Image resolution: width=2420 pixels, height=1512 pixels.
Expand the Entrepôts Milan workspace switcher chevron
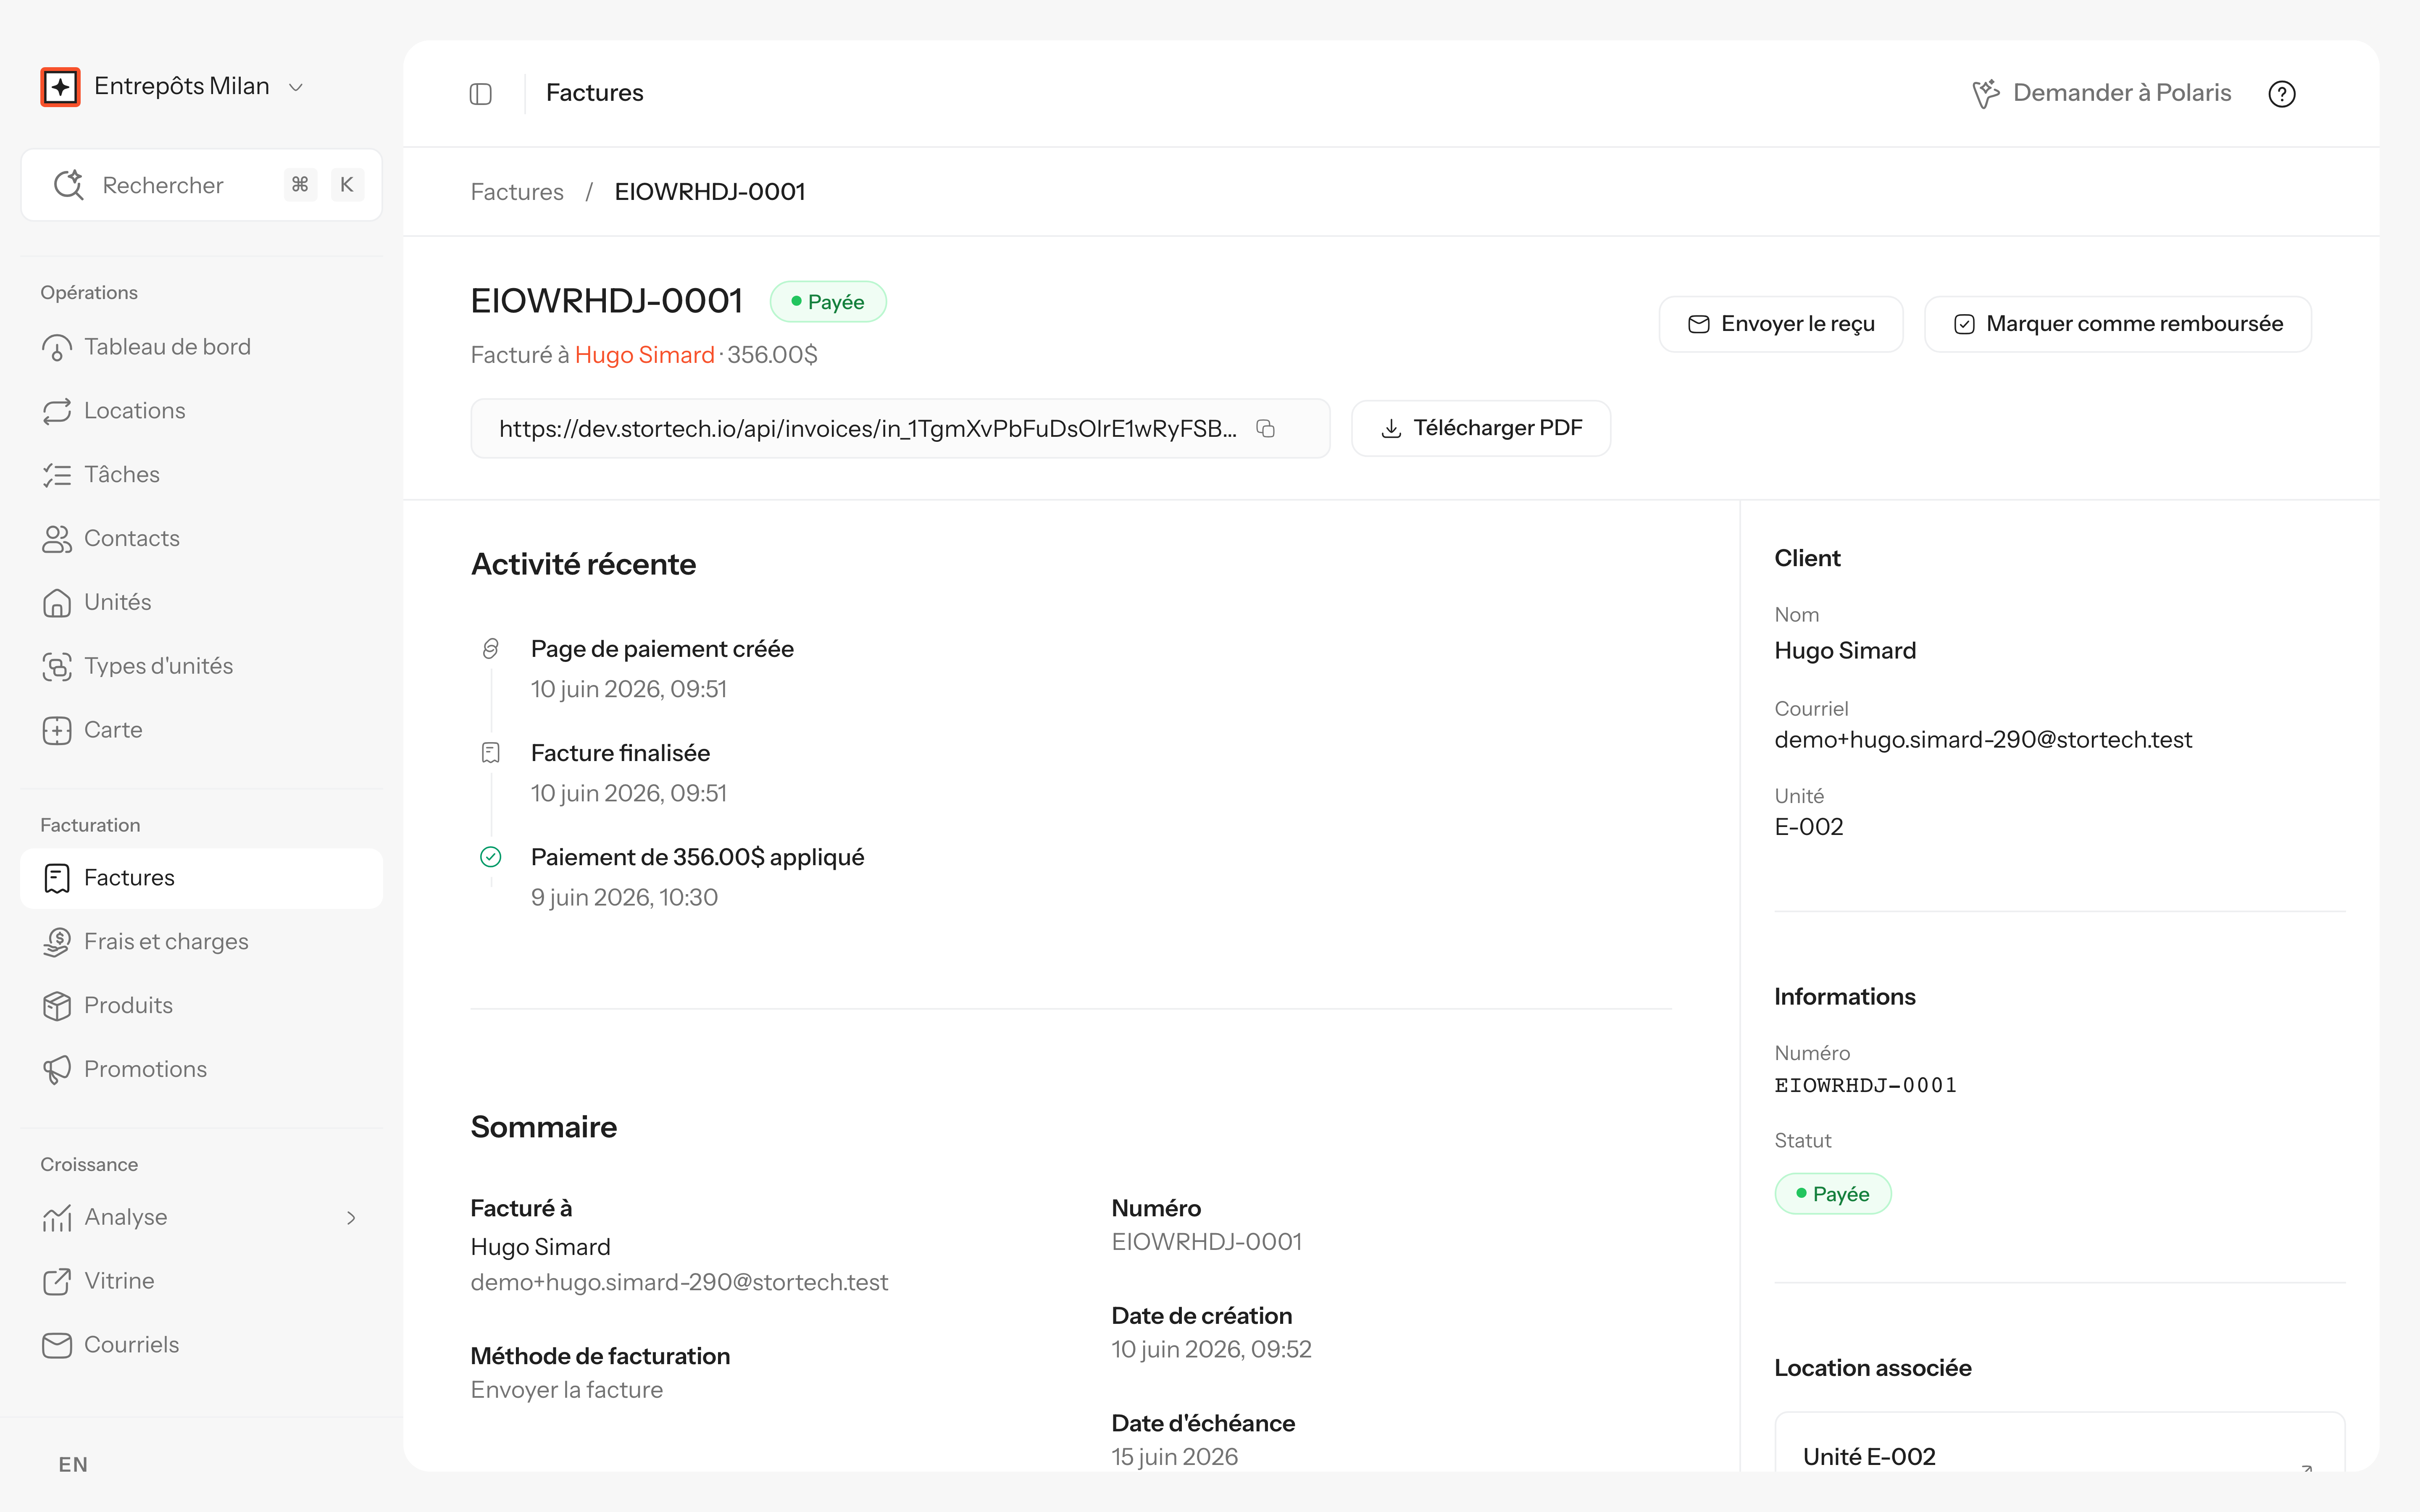[296, 88]
